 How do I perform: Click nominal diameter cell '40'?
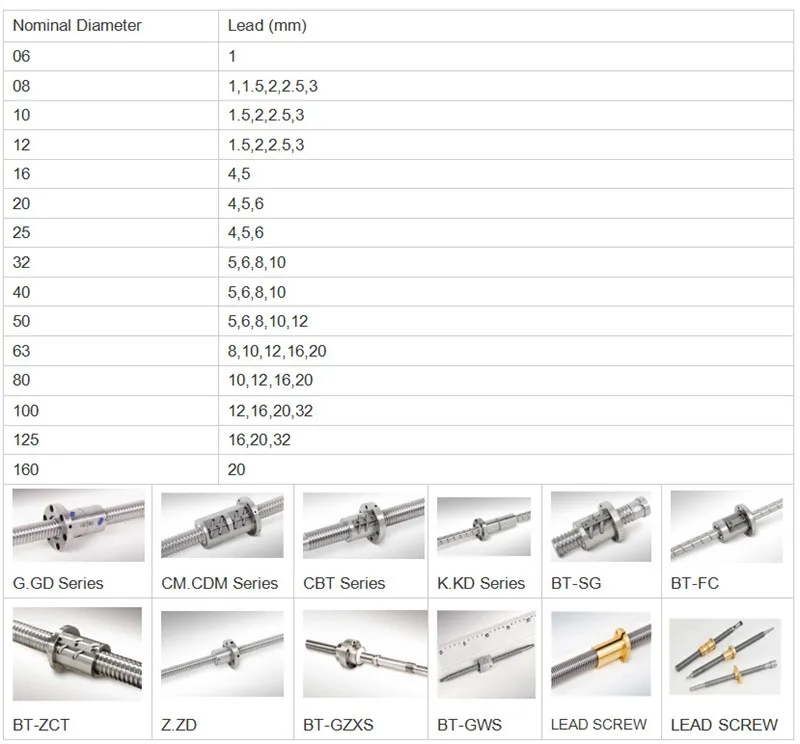pyautogui.click(x=111, y=292)
